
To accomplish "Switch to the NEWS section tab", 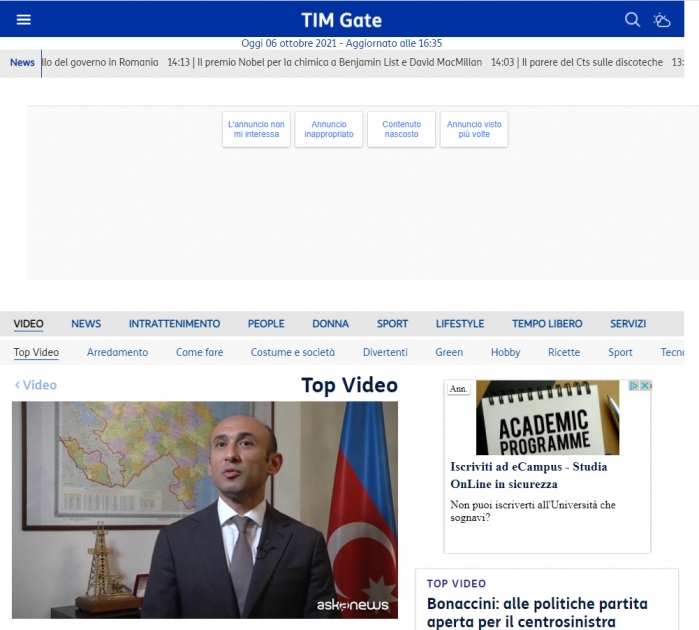I will pyautogui.click(x=86, y=324).
